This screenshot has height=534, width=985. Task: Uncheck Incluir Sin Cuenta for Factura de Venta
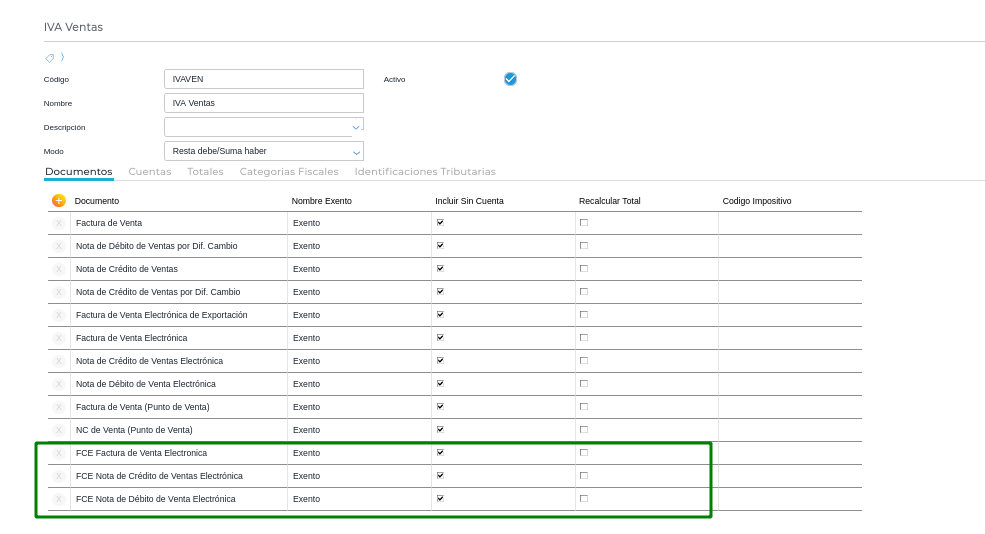tap(440, 223)
